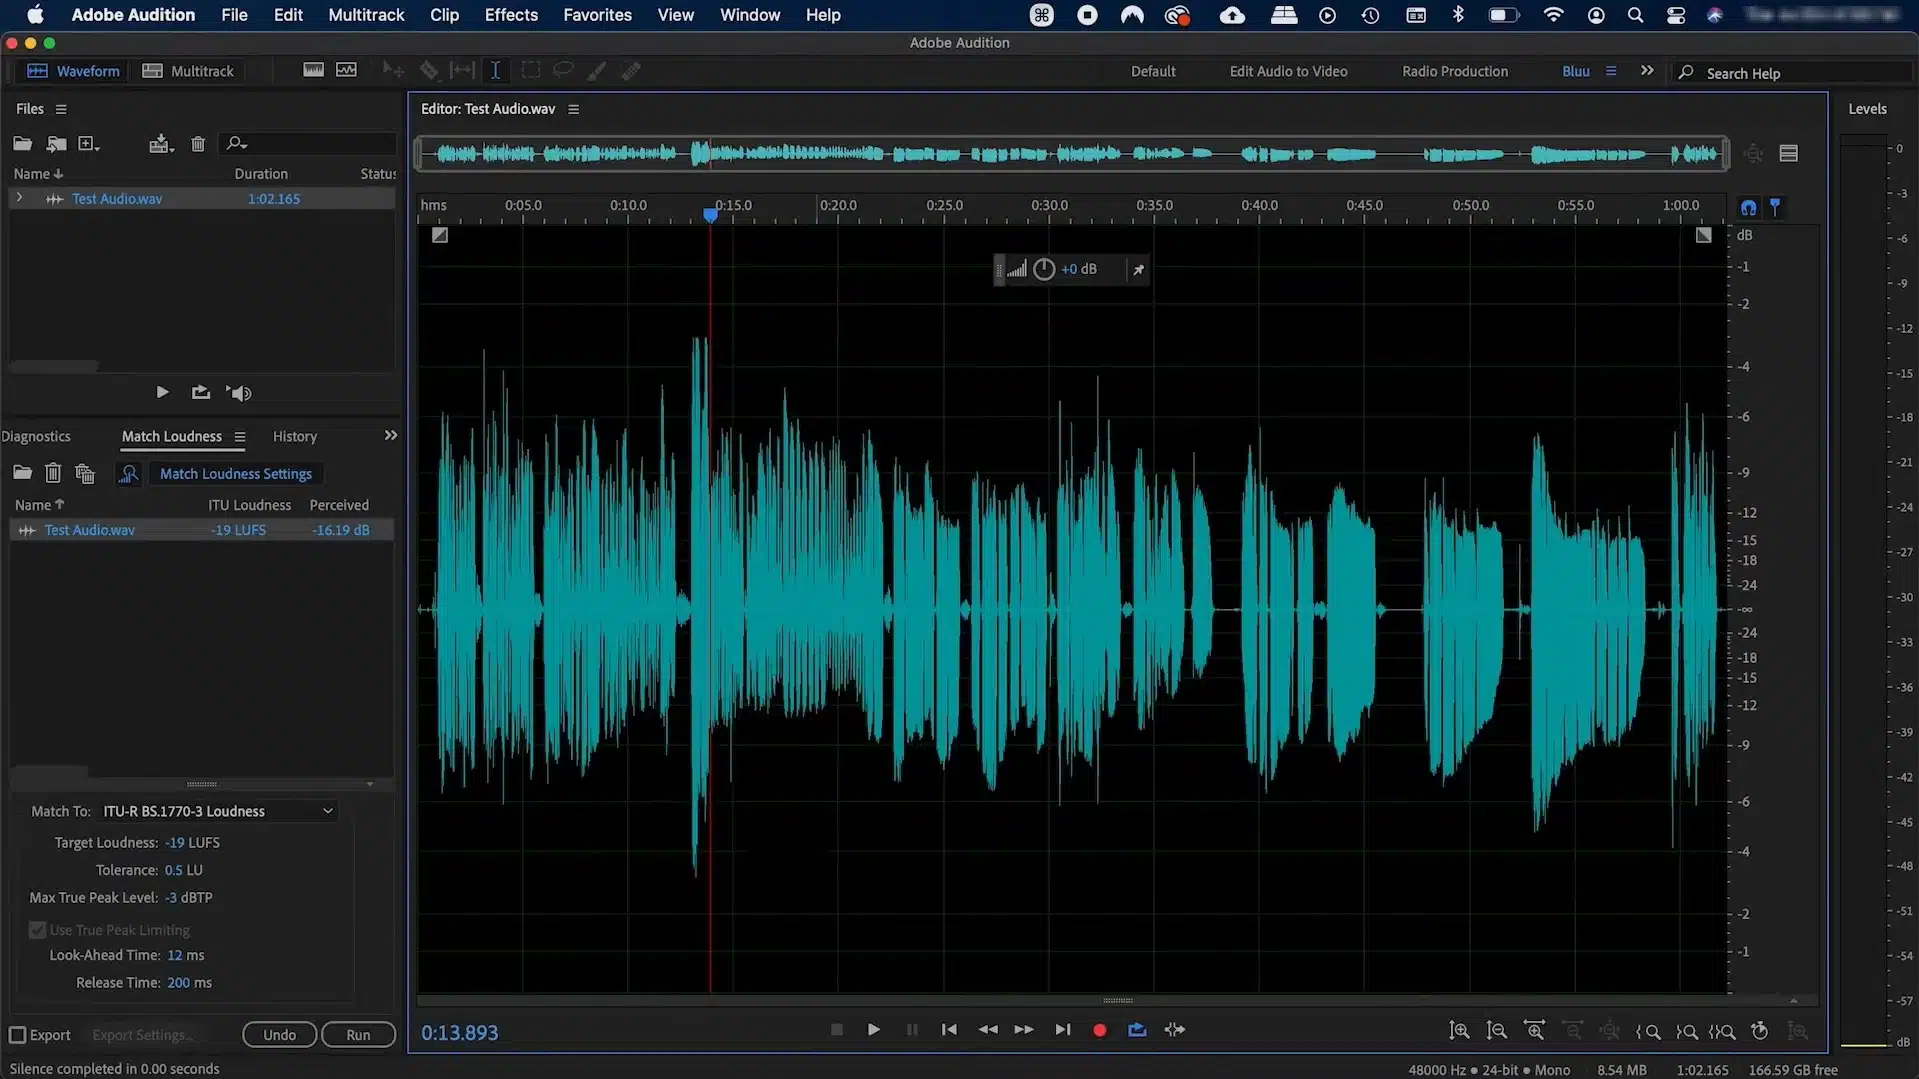This screenshot has width=1919, height=1079.
Task: Open the History tab
Action: click(295, 436)
